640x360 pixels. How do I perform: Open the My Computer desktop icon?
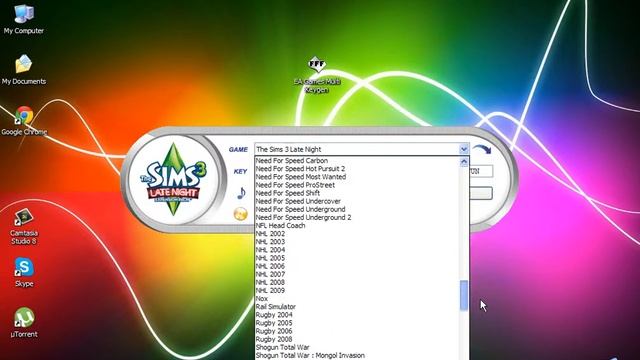(x=24, y=19)
